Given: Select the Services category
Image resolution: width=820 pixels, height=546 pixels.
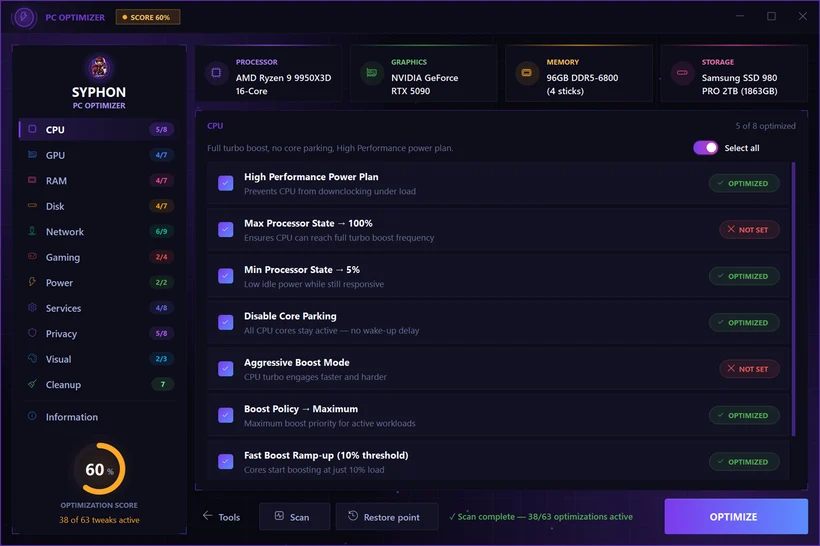Looking at the screenshot, I should coord(97,308).
